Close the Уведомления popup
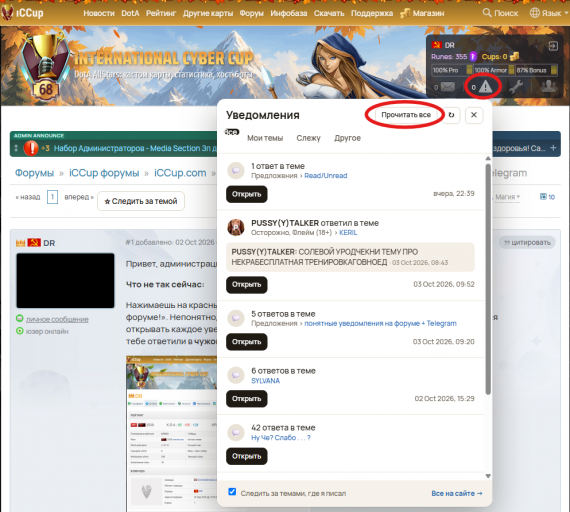The height and width of the screenshot is (512, 570). point(474,115)
